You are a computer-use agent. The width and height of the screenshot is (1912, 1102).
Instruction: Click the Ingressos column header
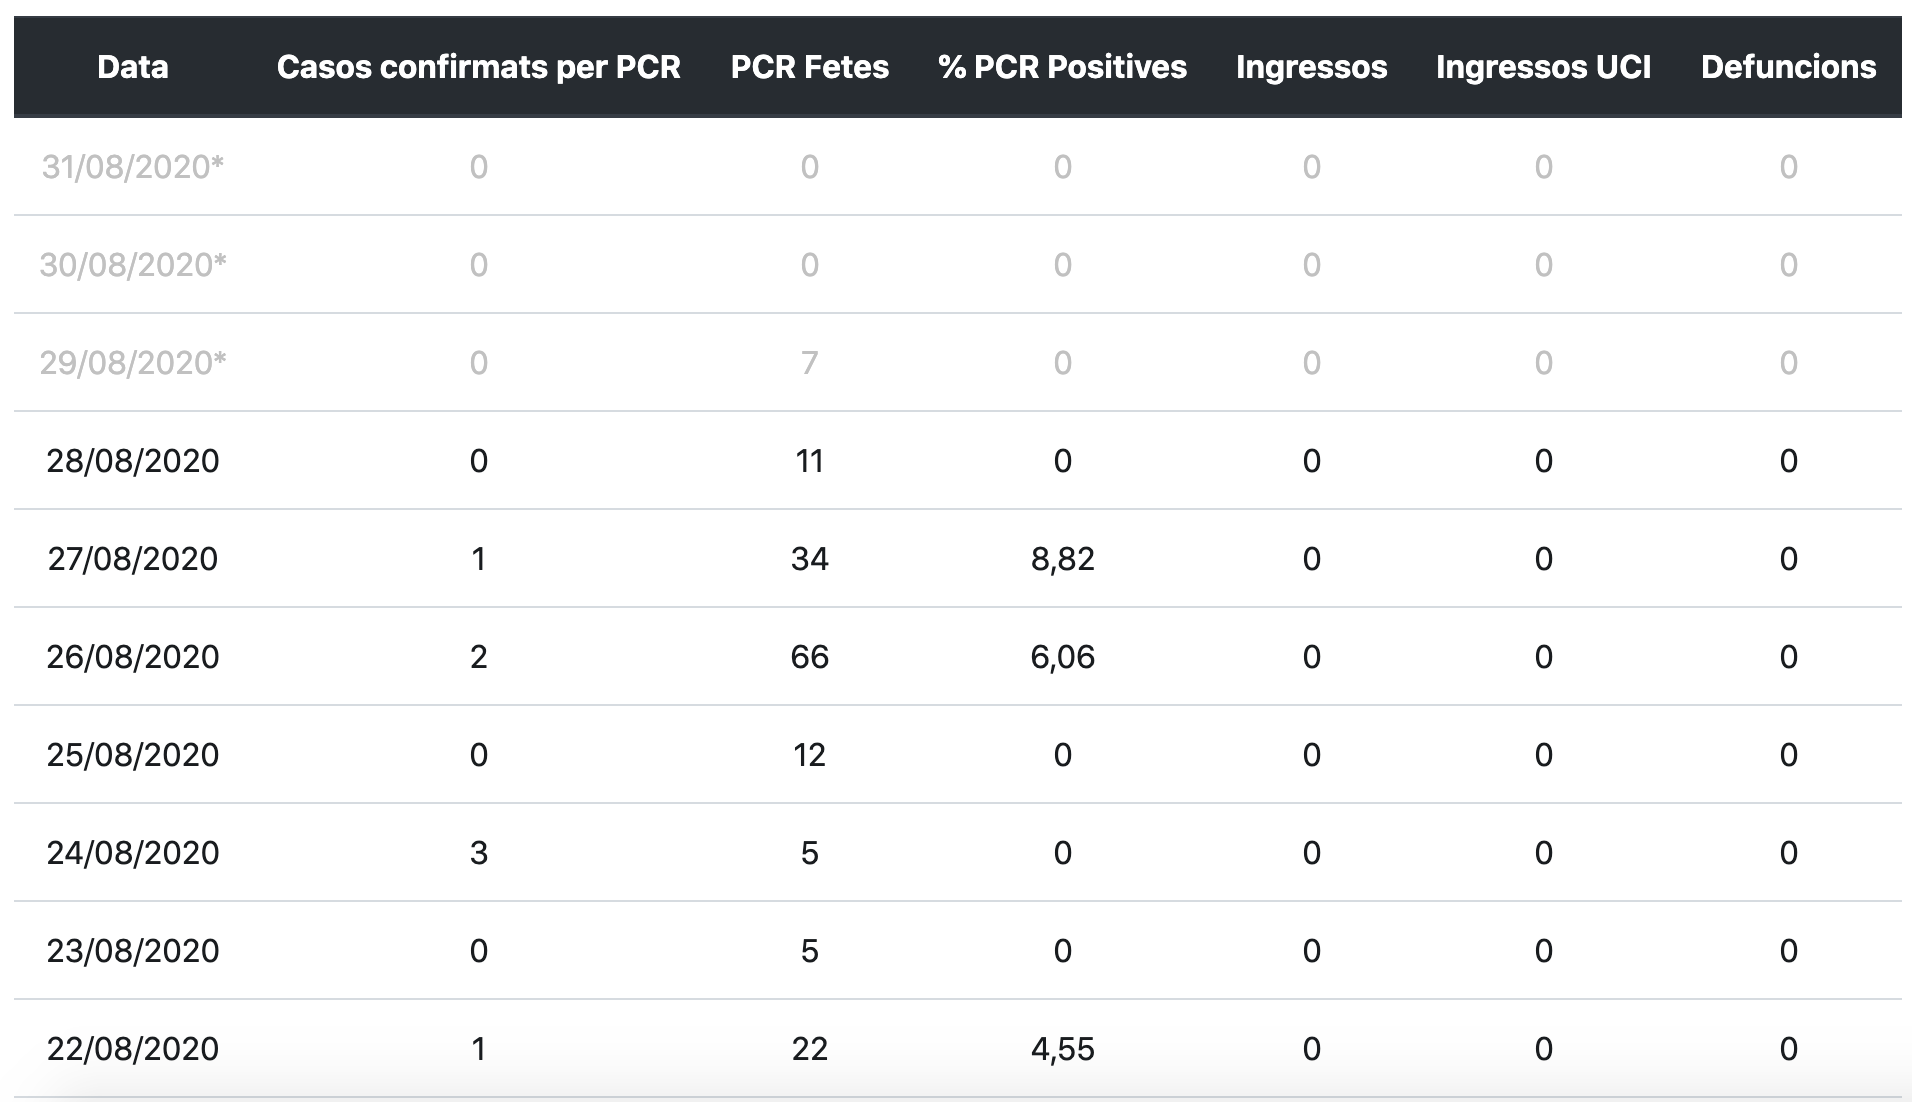point(1311,67)
